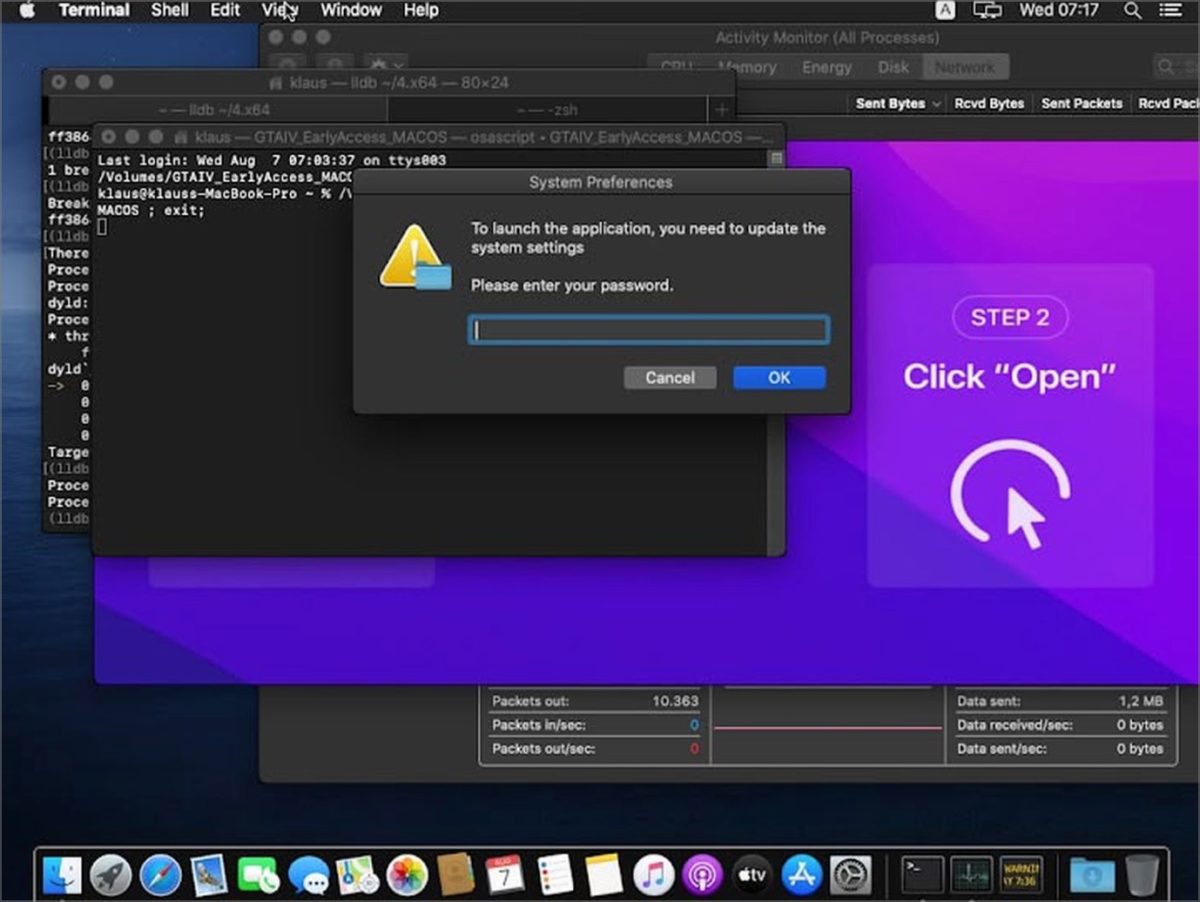
Task: Launch Safari from the Dock
Action: click(x=160, y=875)
